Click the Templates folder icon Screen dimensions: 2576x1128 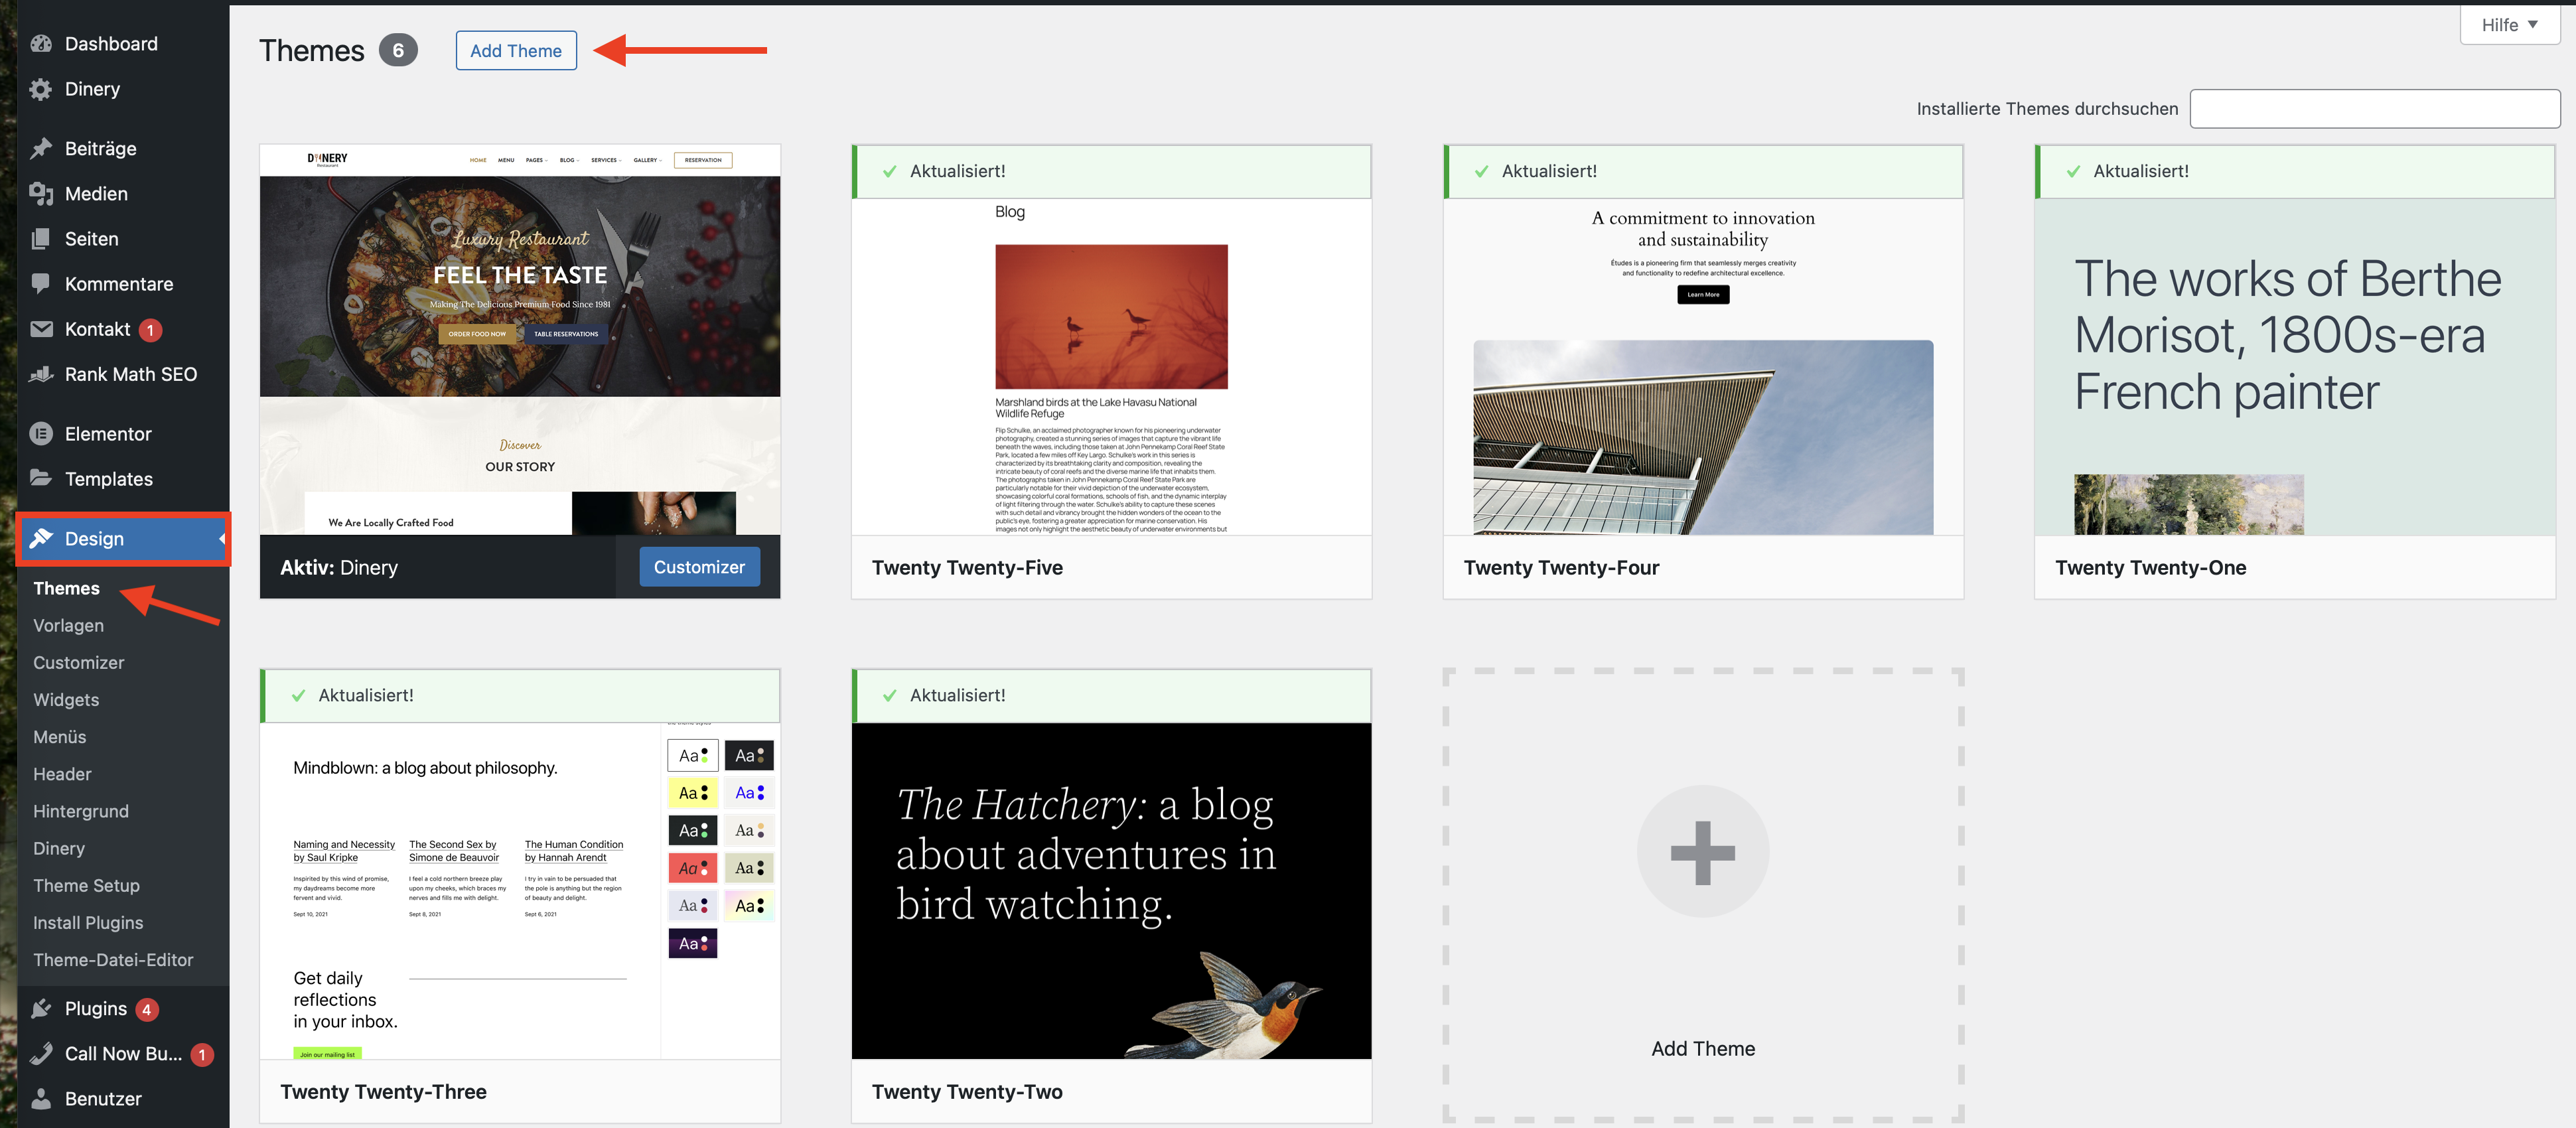(41, 478)
